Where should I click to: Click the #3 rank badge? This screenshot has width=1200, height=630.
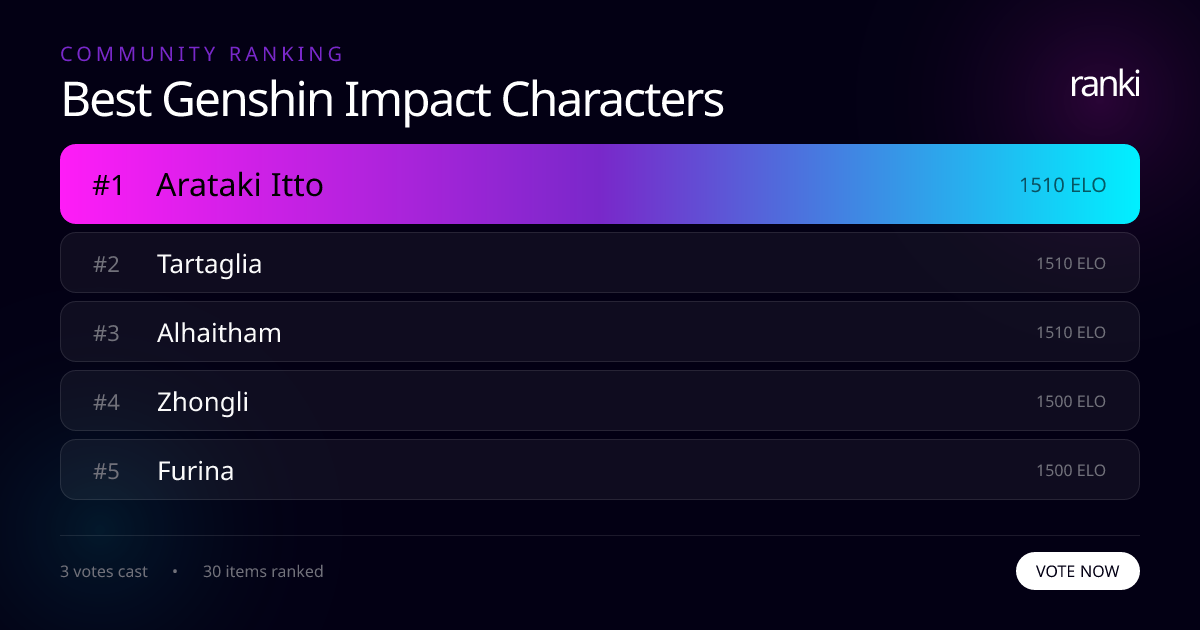pos(105,331)
